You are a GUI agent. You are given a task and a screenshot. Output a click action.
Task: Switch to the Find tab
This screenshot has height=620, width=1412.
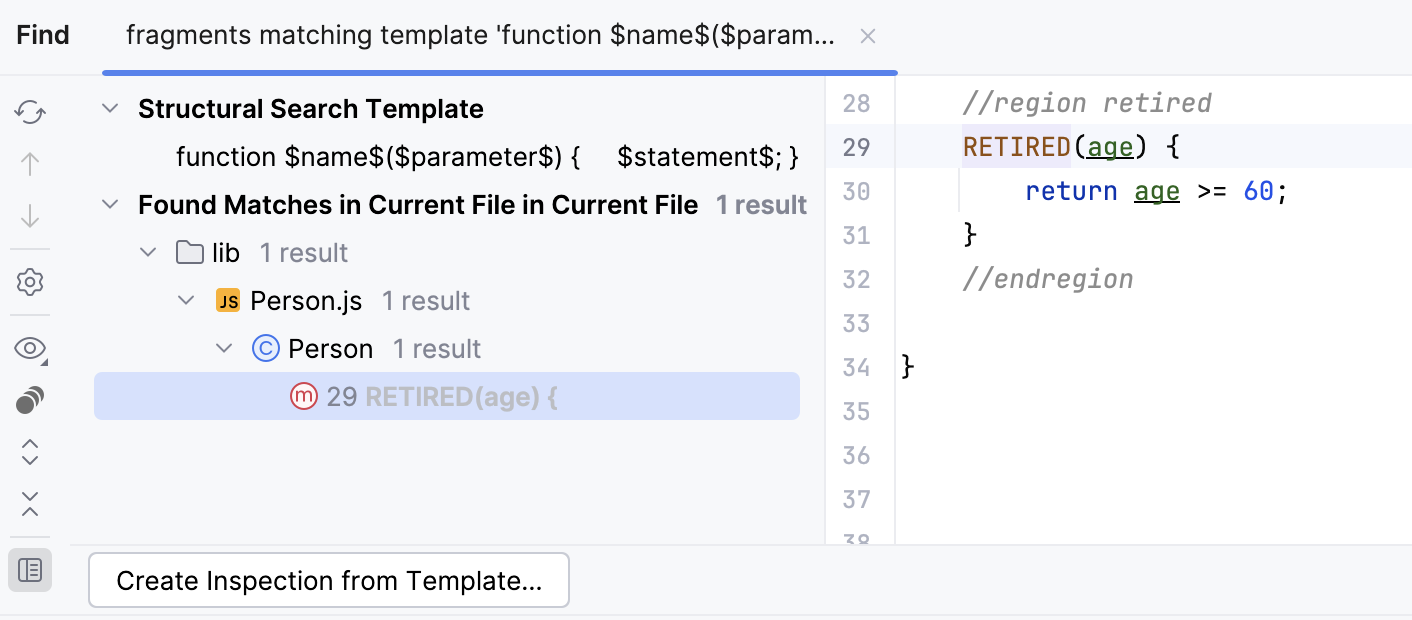pyautogui.click(x=42, y=34)
